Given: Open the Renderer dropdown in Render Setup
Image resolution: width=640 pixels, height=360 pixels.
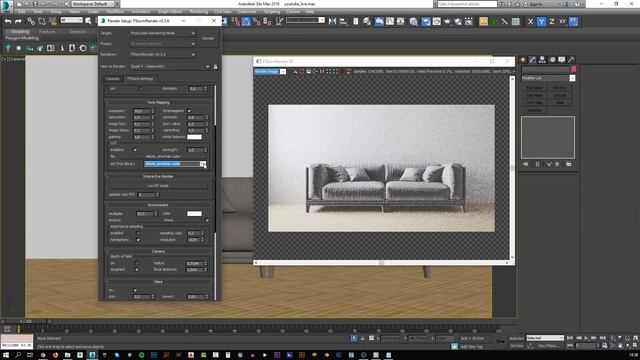Looking at the screenshot, I should tap(162, 54).
